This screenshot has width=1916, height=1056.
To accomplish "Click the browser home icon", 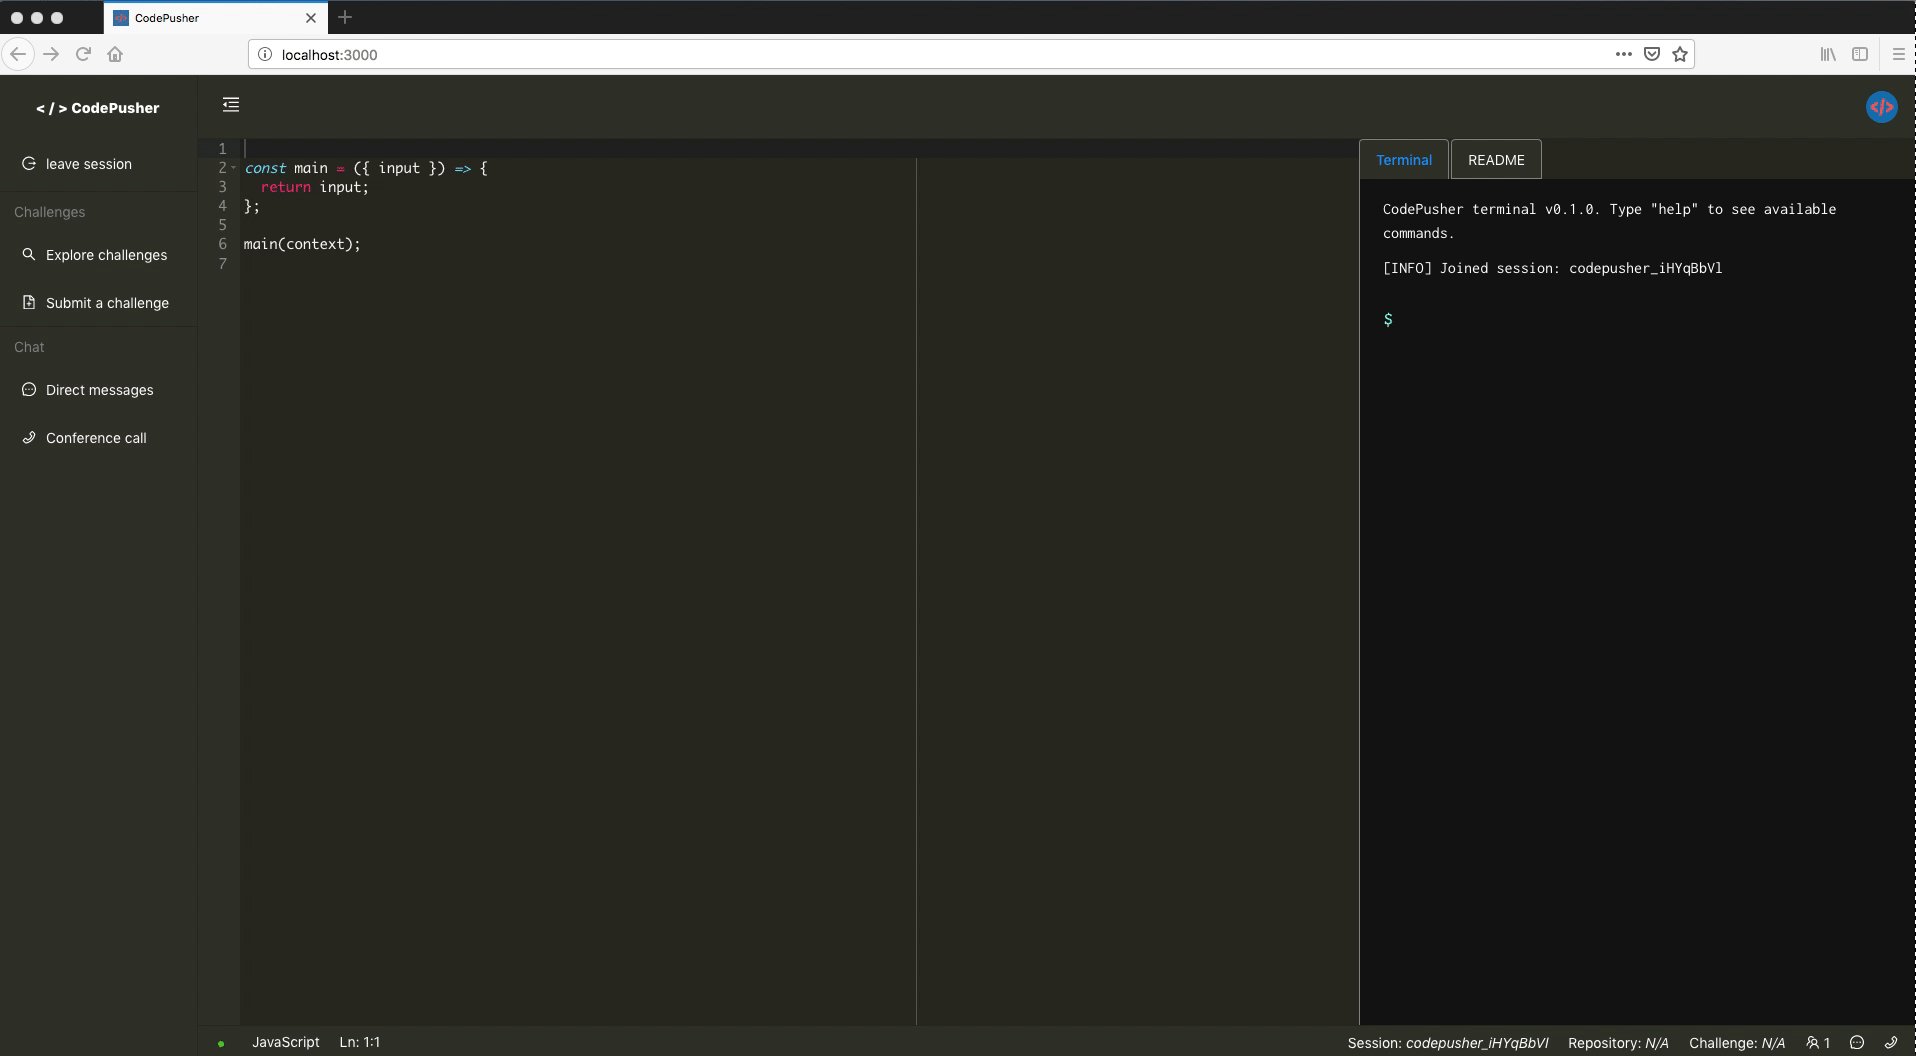I will pyautogui.click(x=115, y=54).
